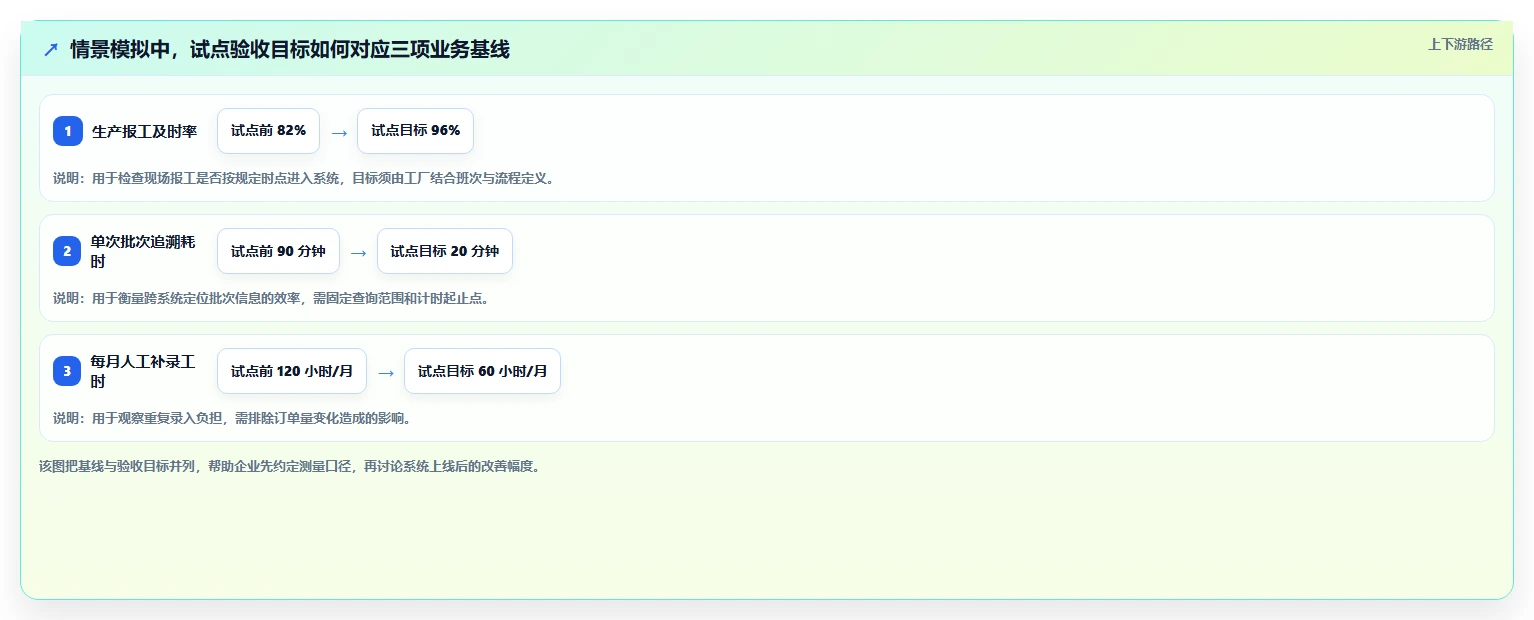This screenshot has width=1534, height=620.
Task: Click the number 2 badge
Action: [68, 251]
